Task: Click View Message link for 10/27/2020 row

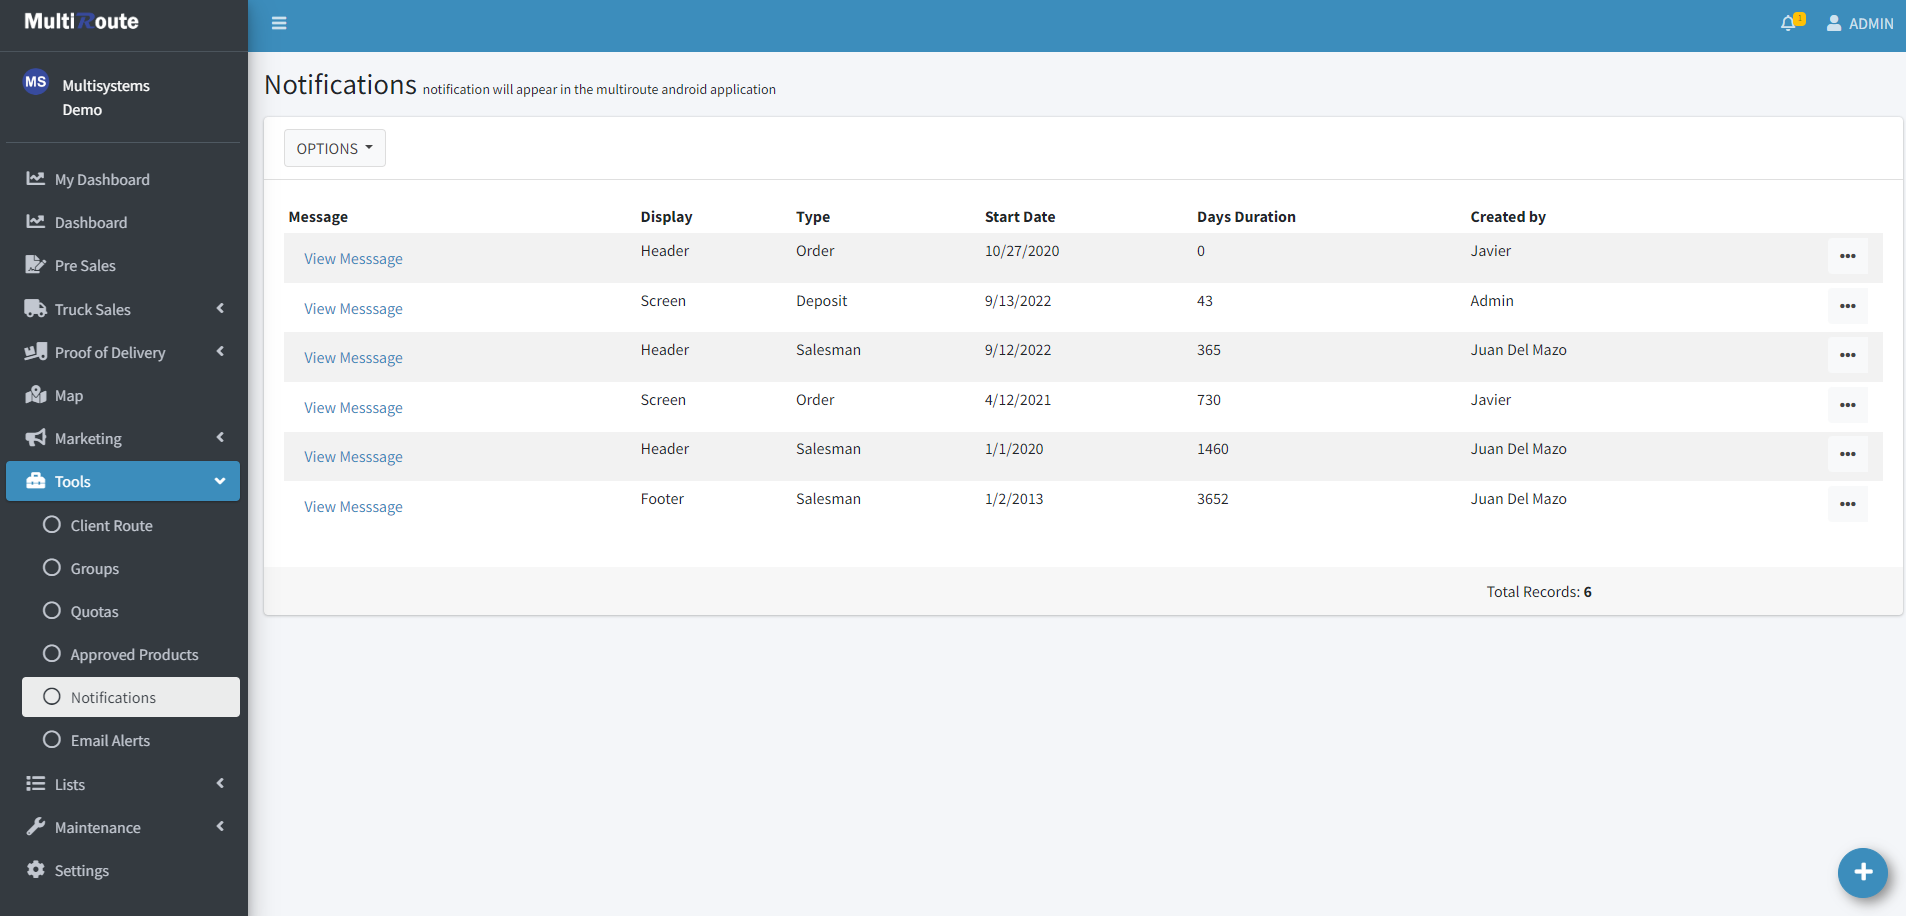Action: pyautogui.click(x=353, y=259)
